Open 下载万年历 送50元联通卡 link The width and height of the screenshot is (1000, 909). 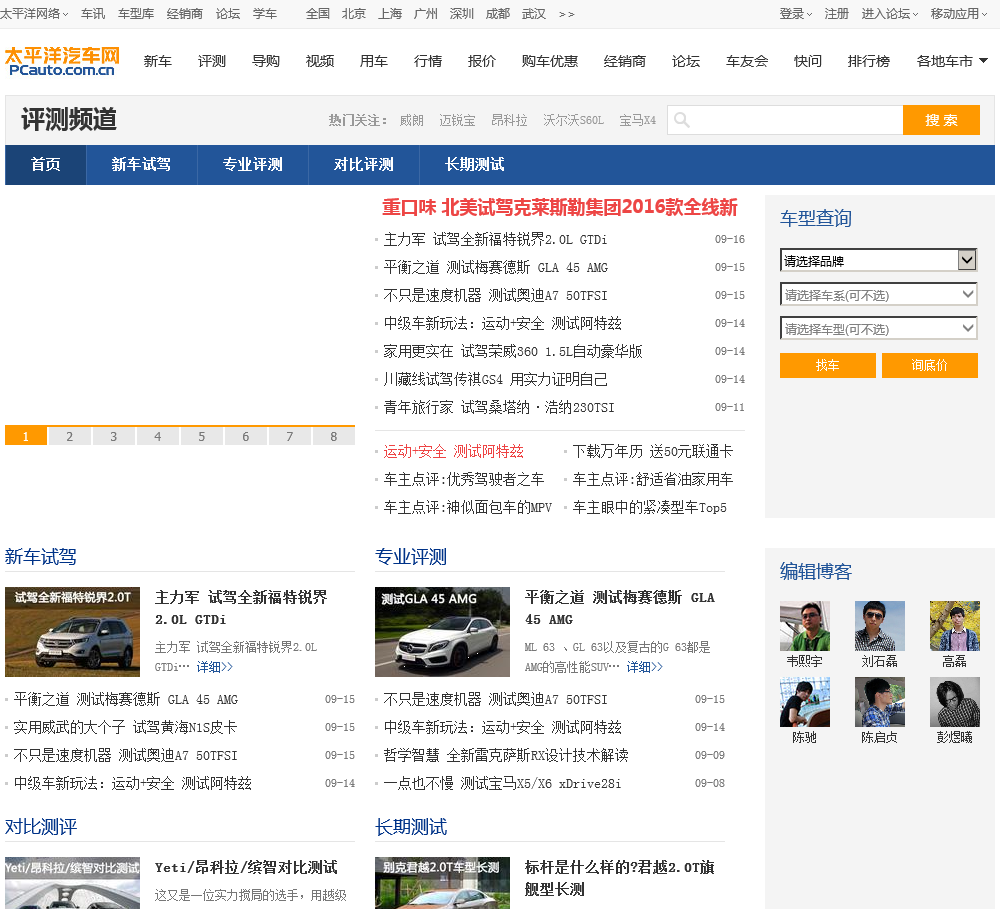652,452
